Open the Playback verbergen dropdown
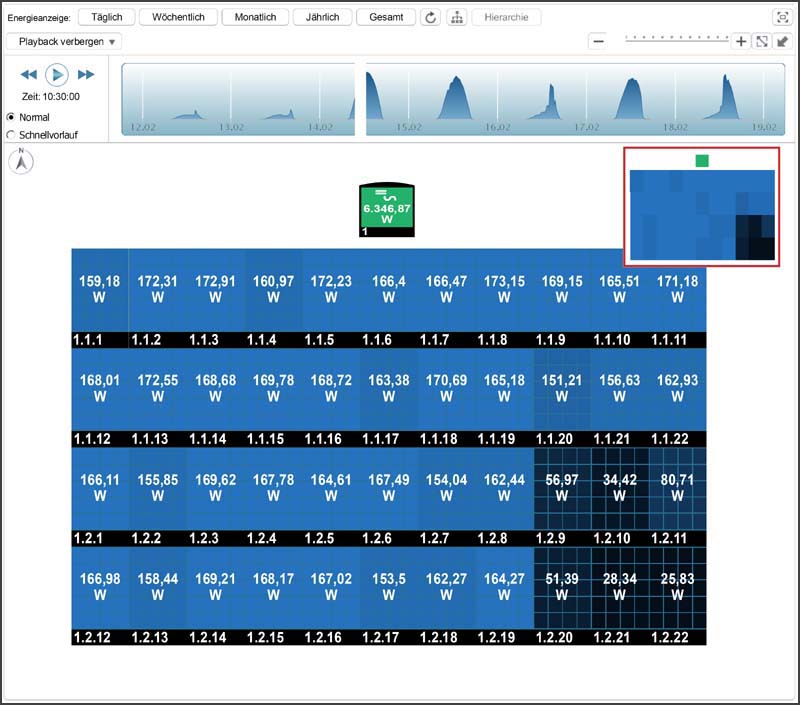The image size is (800, 705). coord(63,42)
